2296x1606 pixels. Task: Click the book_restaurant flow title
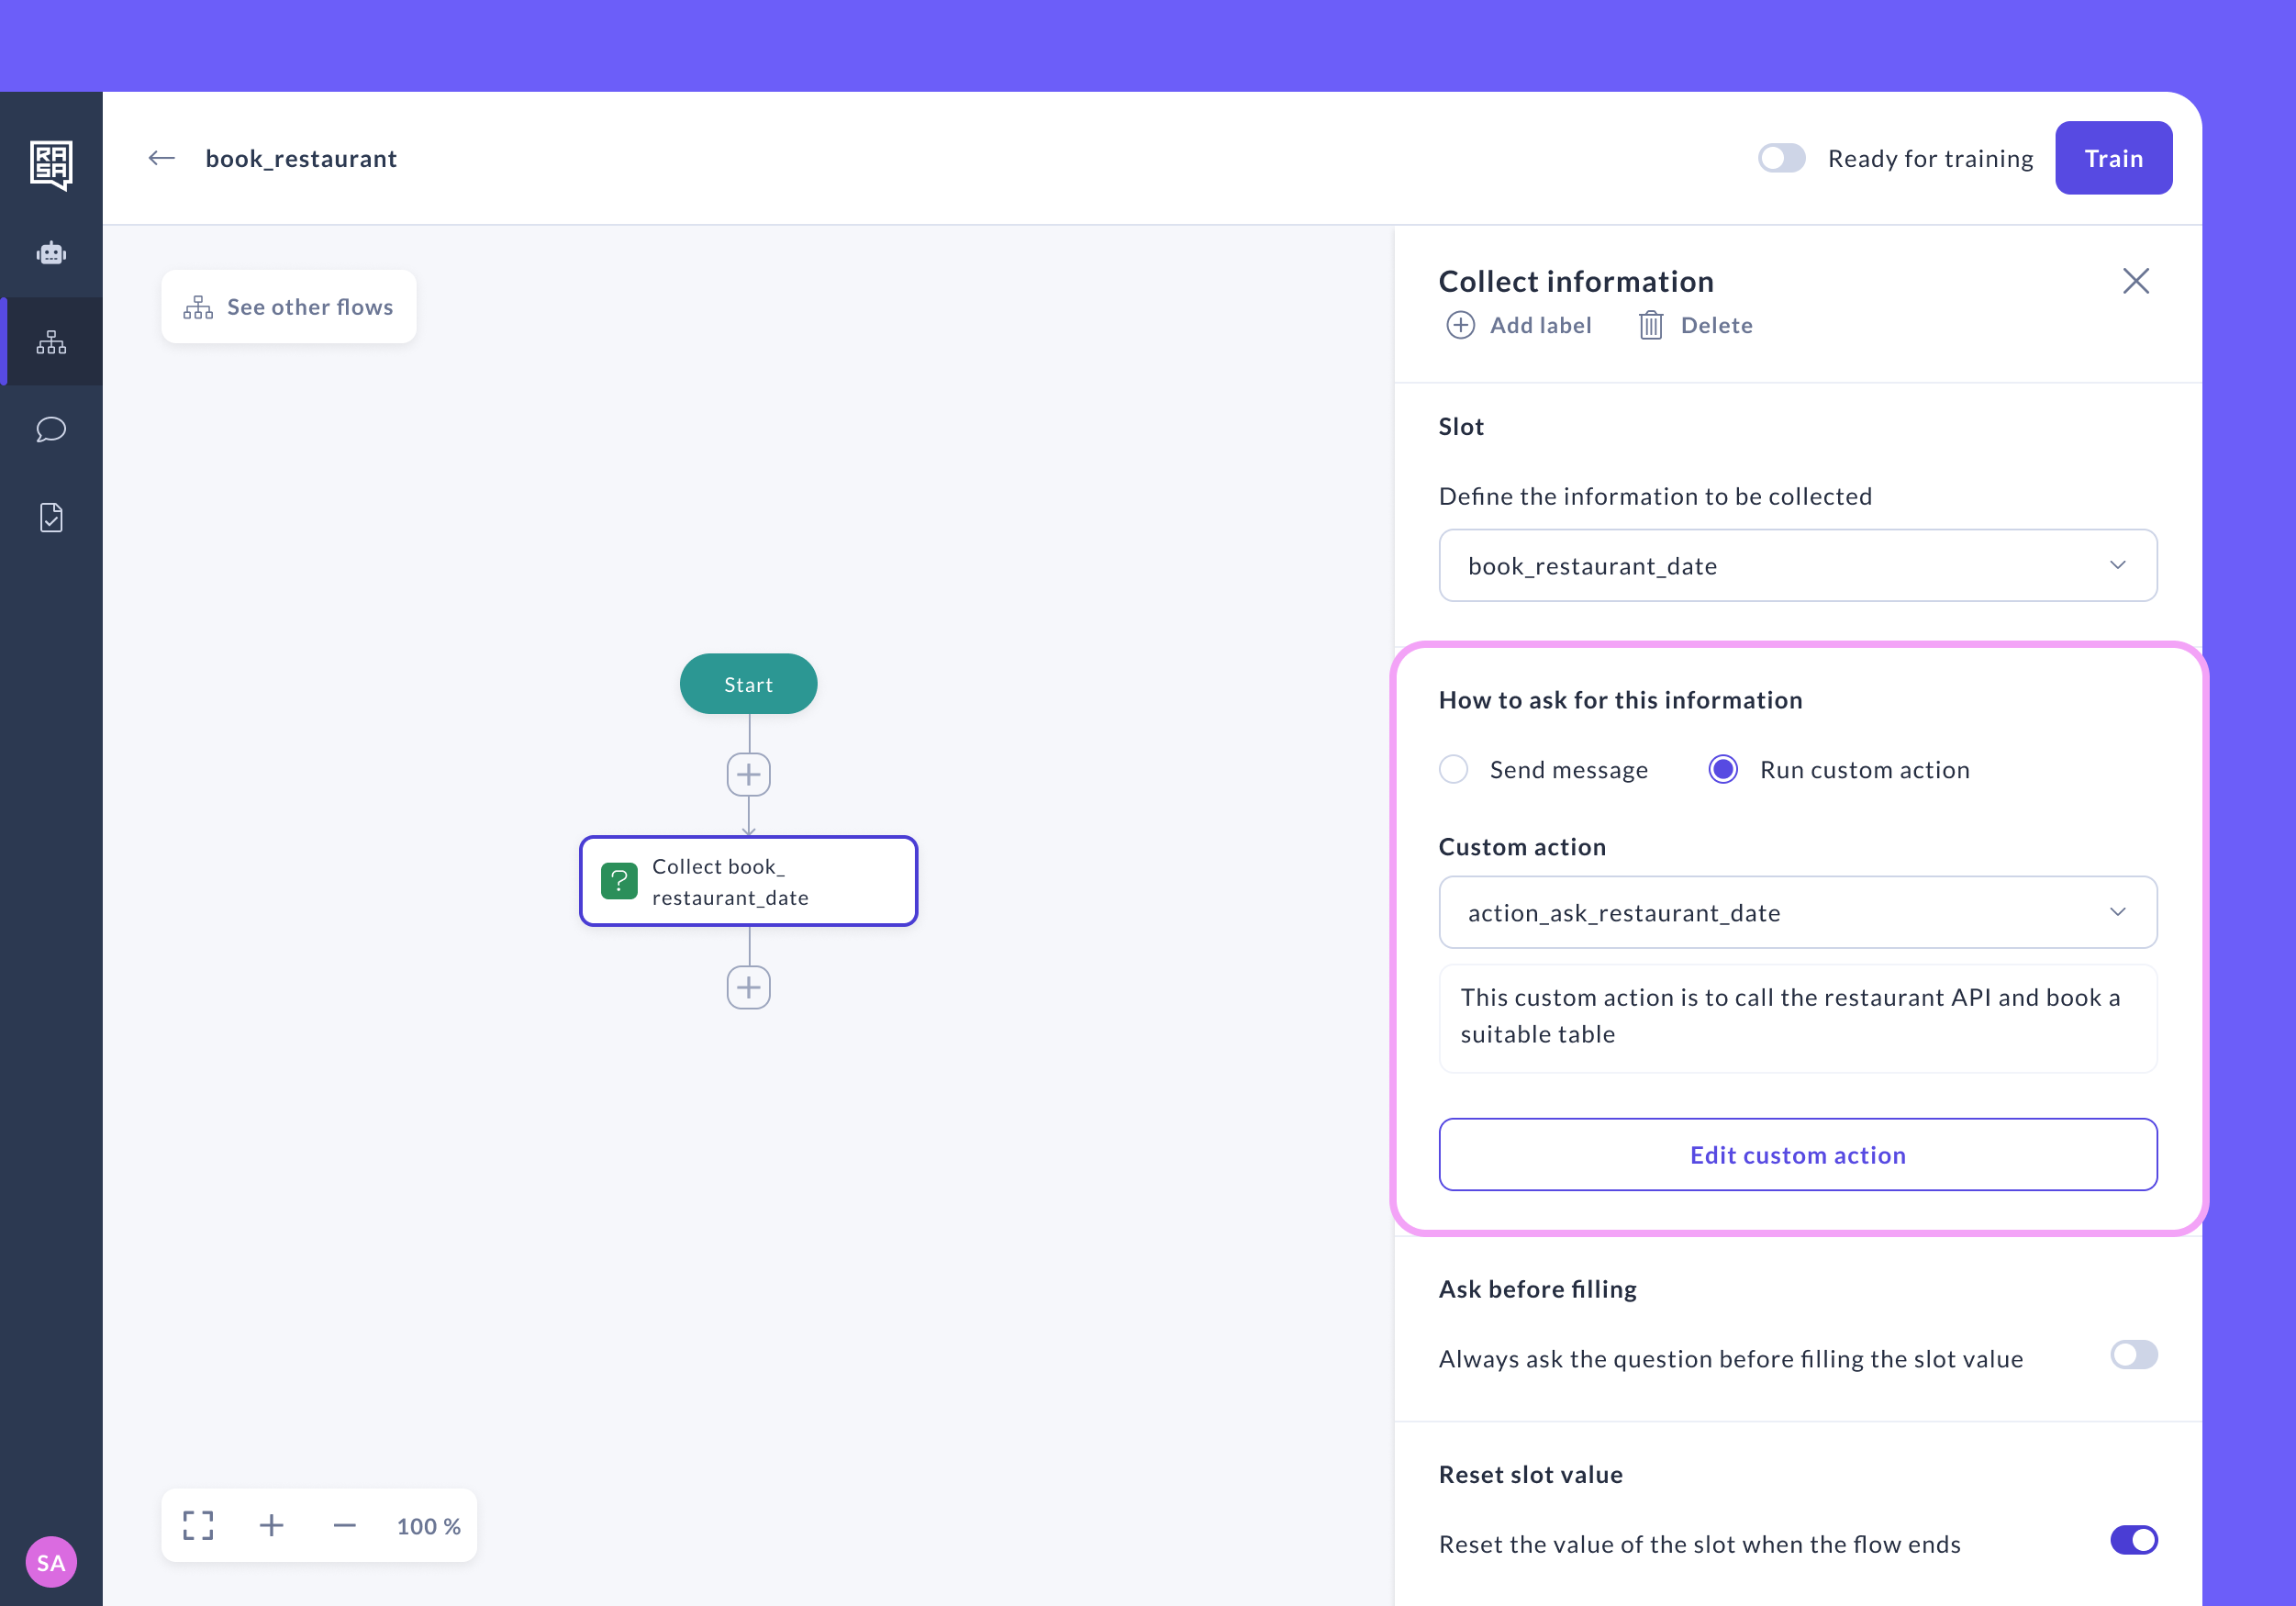[x=301, y=158]
